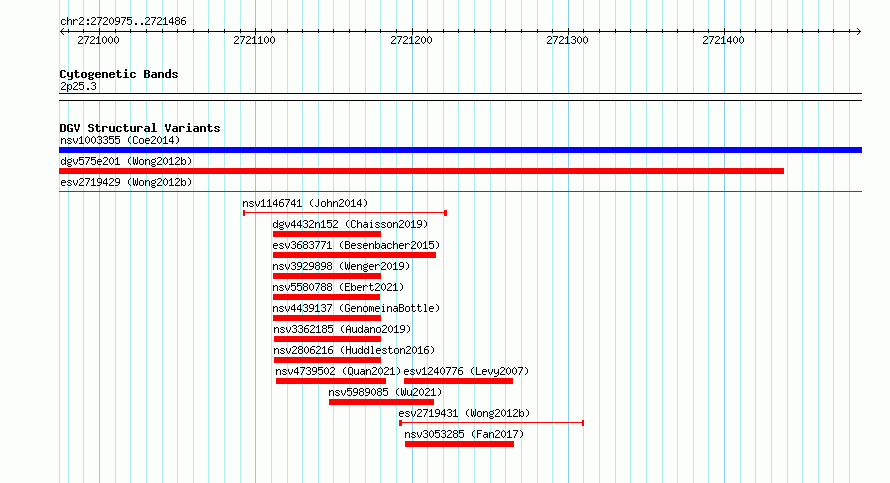Open the esv3683771 (Besenbacher2015) label
The height and width of the screenshot is (483, 890).
pyautogui.click(x=356, y=245)
